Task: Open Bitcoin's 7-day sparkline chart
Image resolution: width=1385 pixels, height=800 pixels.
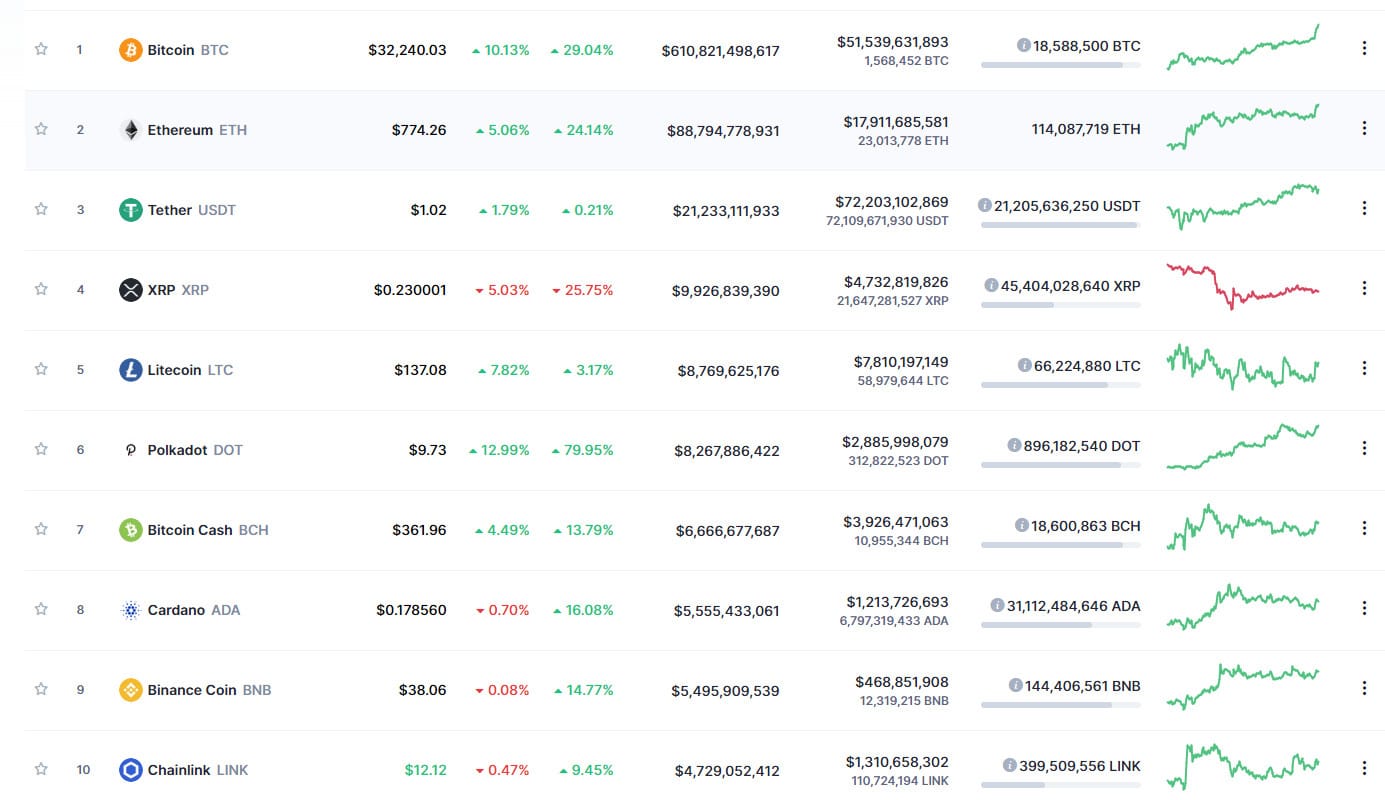Action: [1243, 47]
